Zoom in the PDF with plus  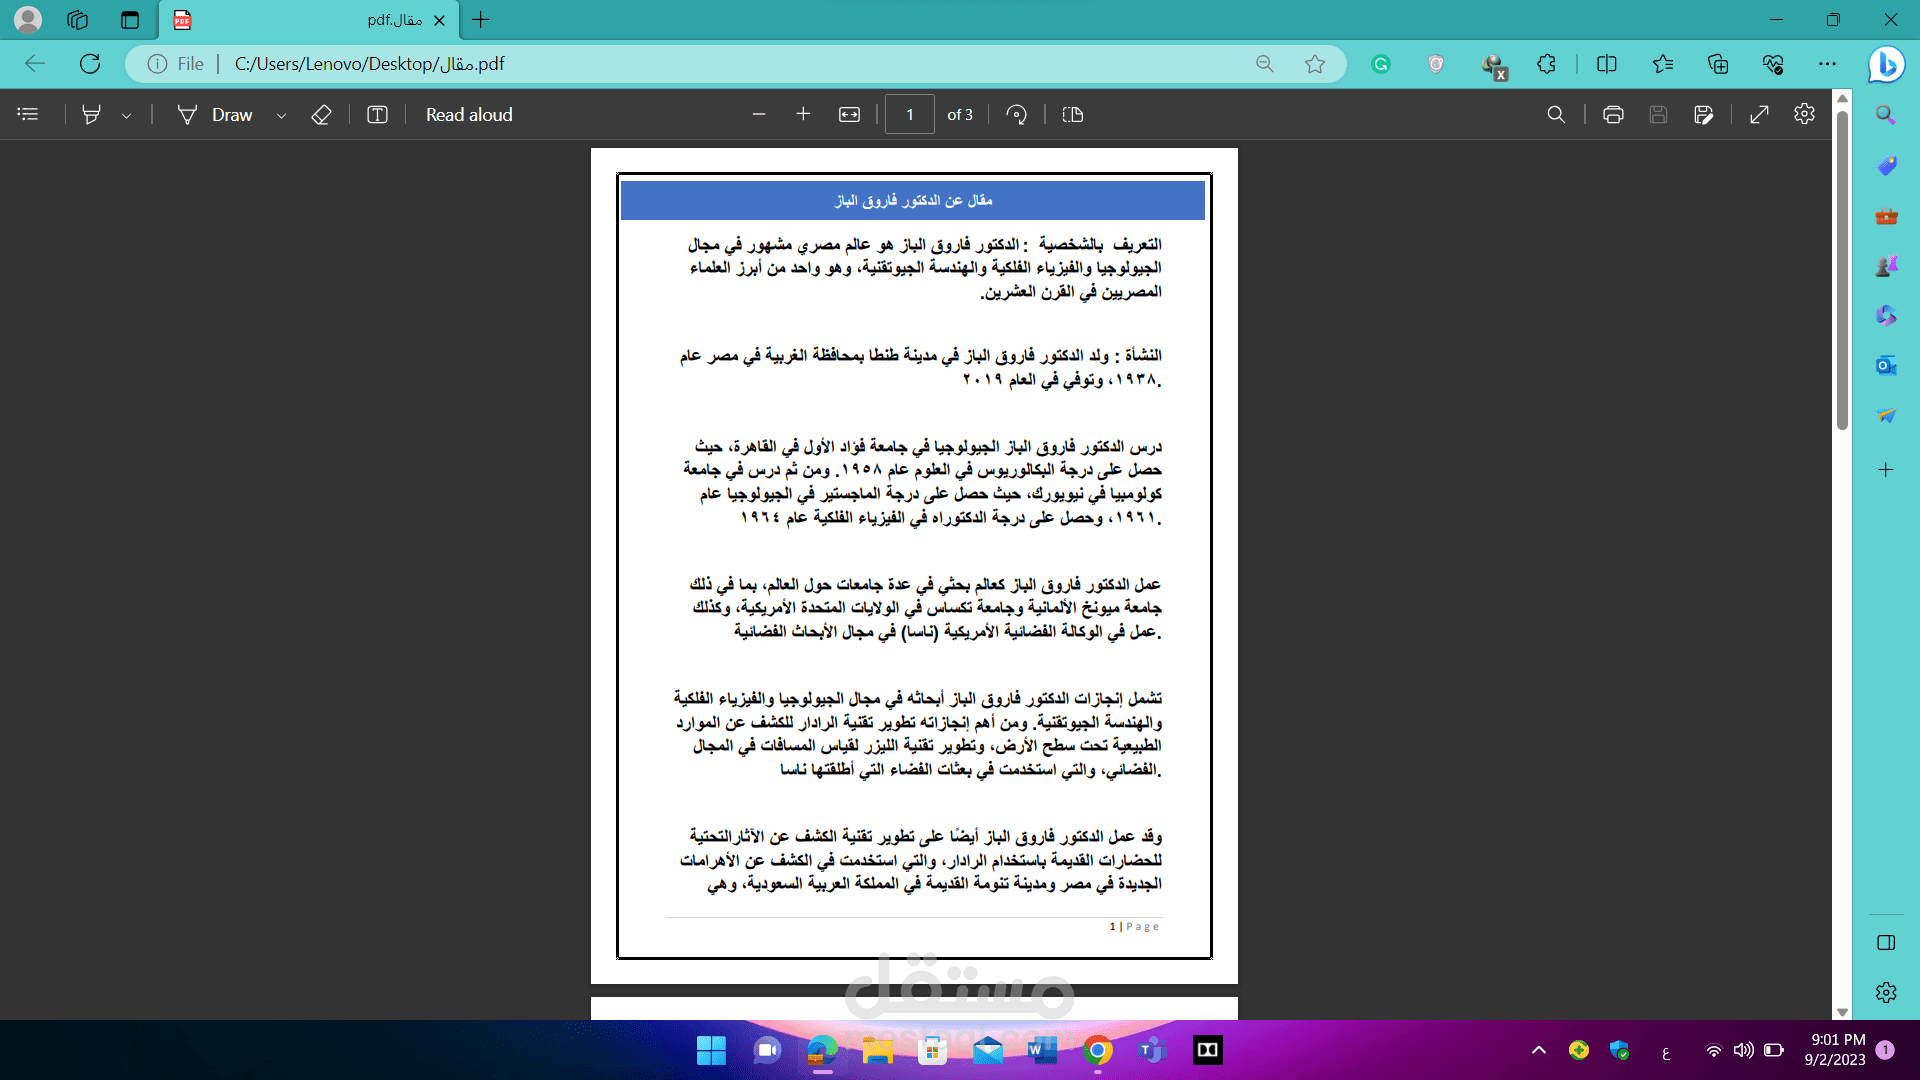click(803, 115)
